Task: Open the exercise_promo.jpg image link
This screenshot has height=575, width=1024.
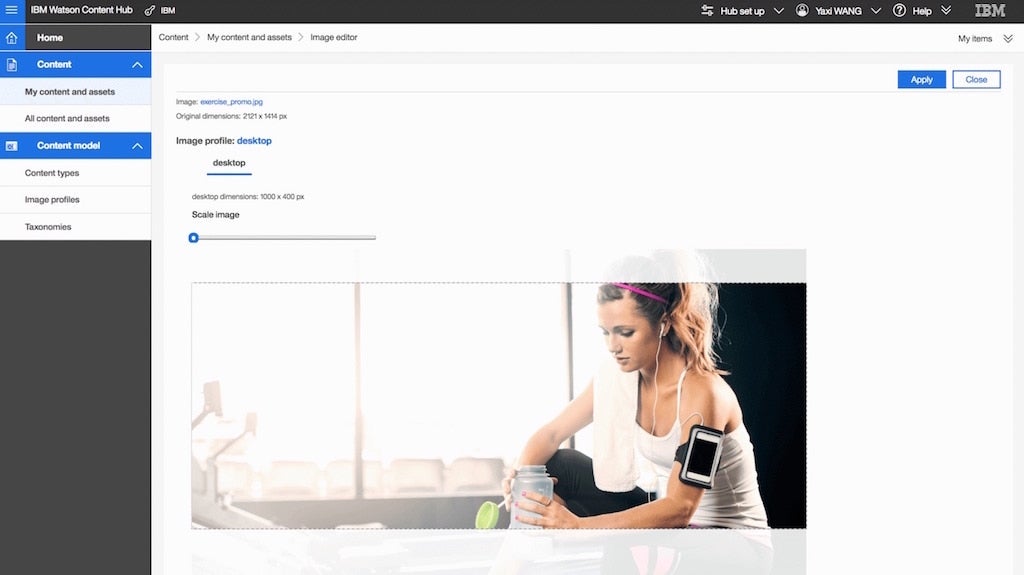Action: (231, 102)
